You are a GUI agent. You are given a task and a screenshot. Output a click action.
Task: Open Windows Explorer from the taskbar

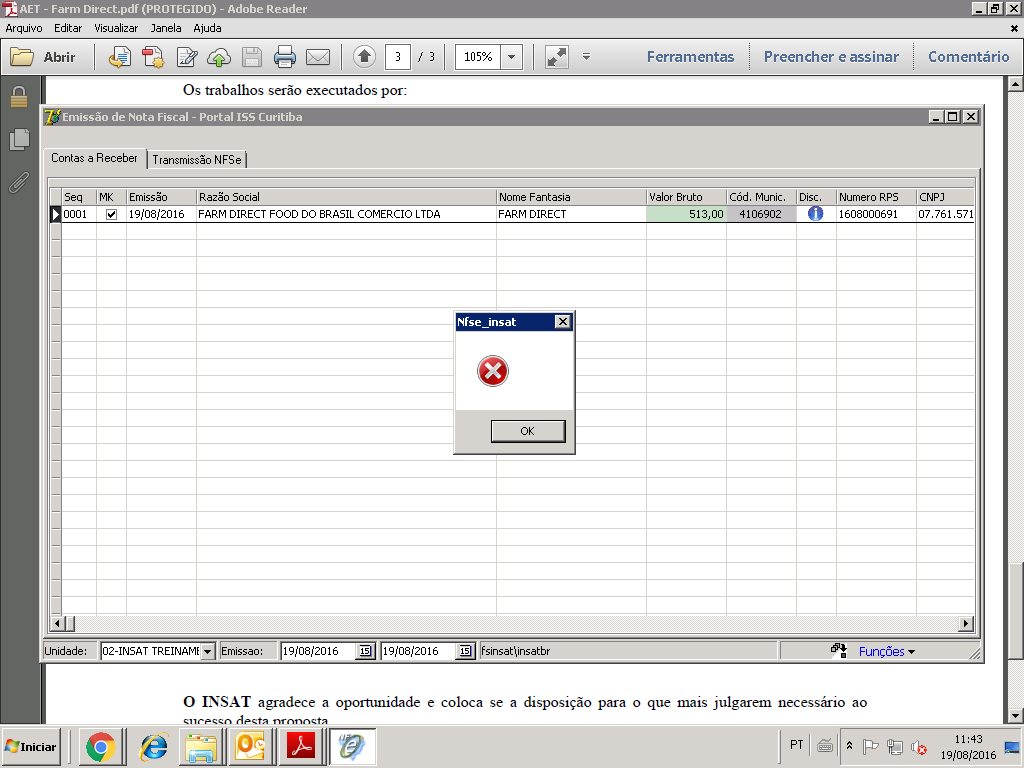click(202, 746)
